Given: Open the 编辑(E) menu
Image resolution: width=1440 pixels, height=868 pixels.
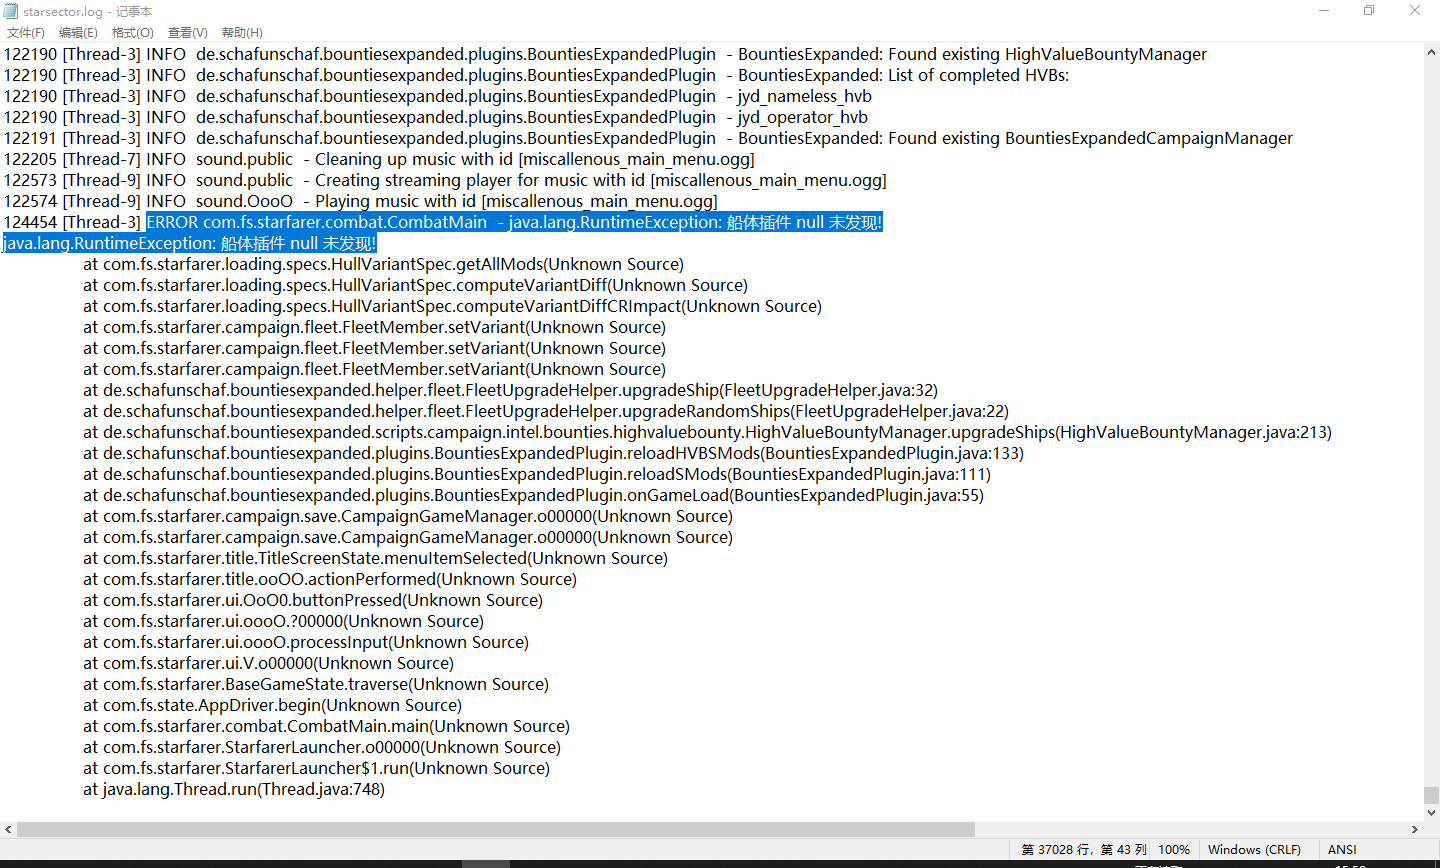Looking at the screenshot, I should tap(78, 33).
